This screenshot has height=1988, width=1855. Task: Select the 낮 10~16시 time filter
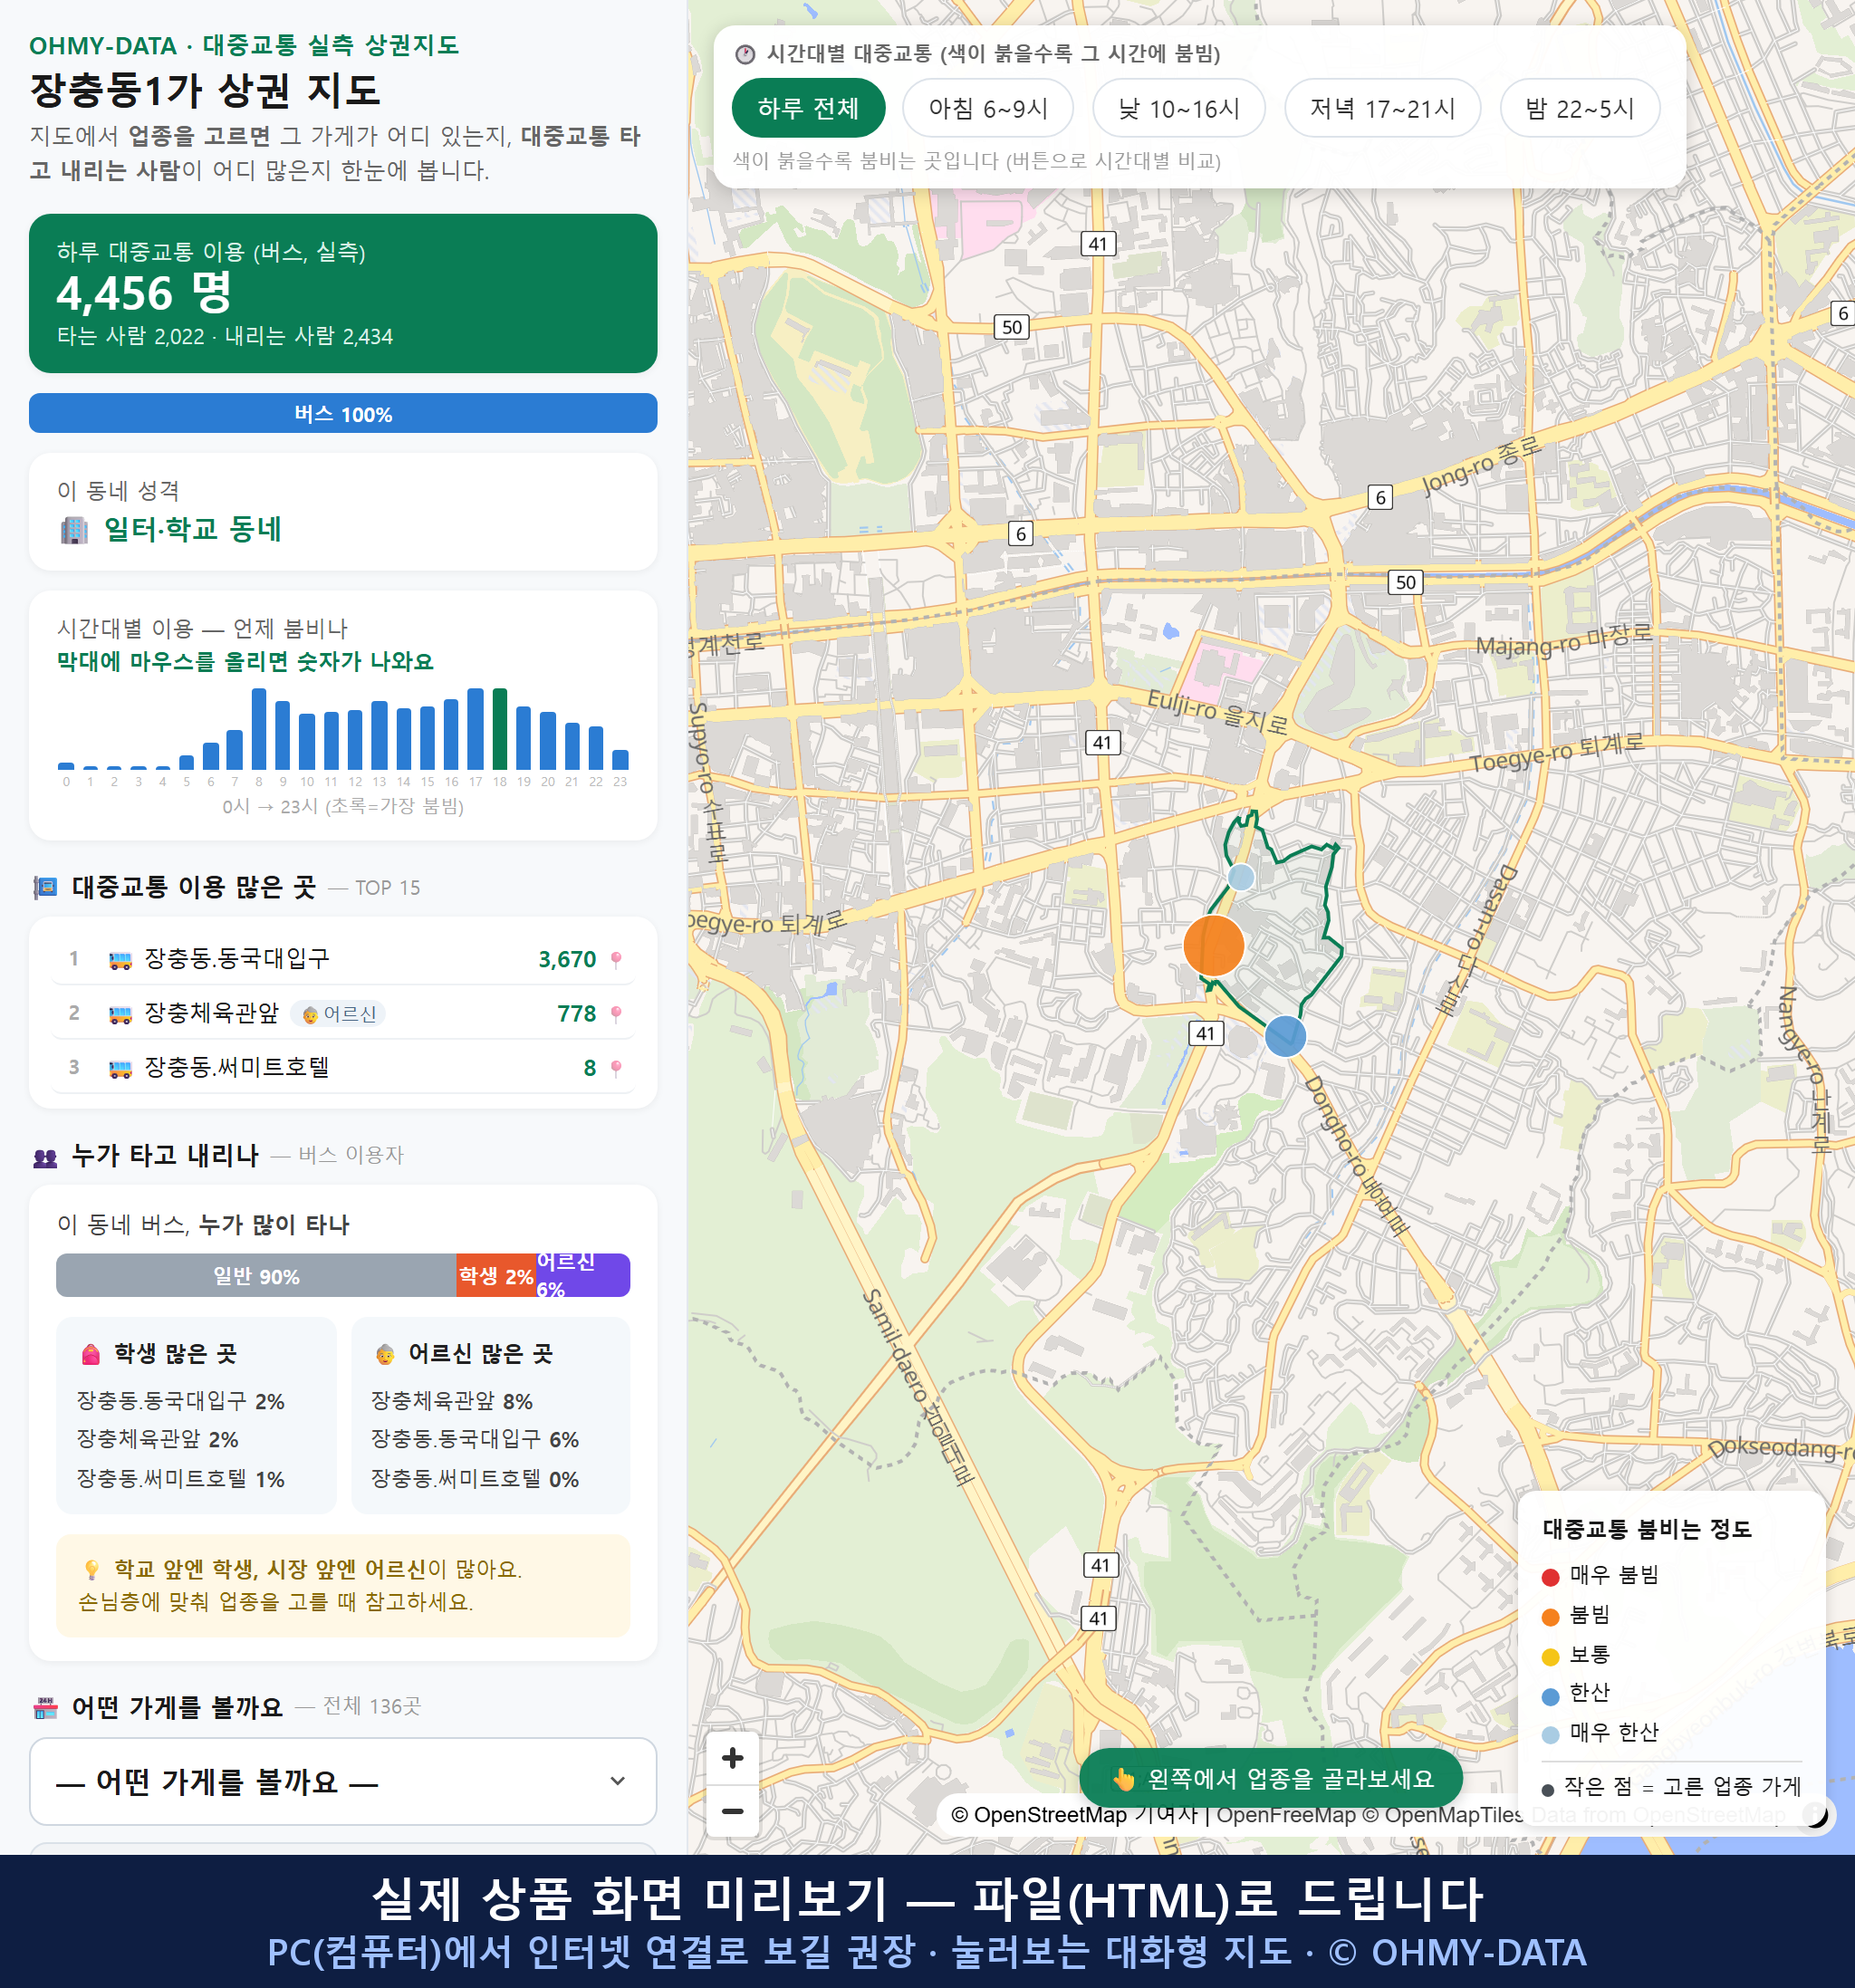tap(1178, 108)
